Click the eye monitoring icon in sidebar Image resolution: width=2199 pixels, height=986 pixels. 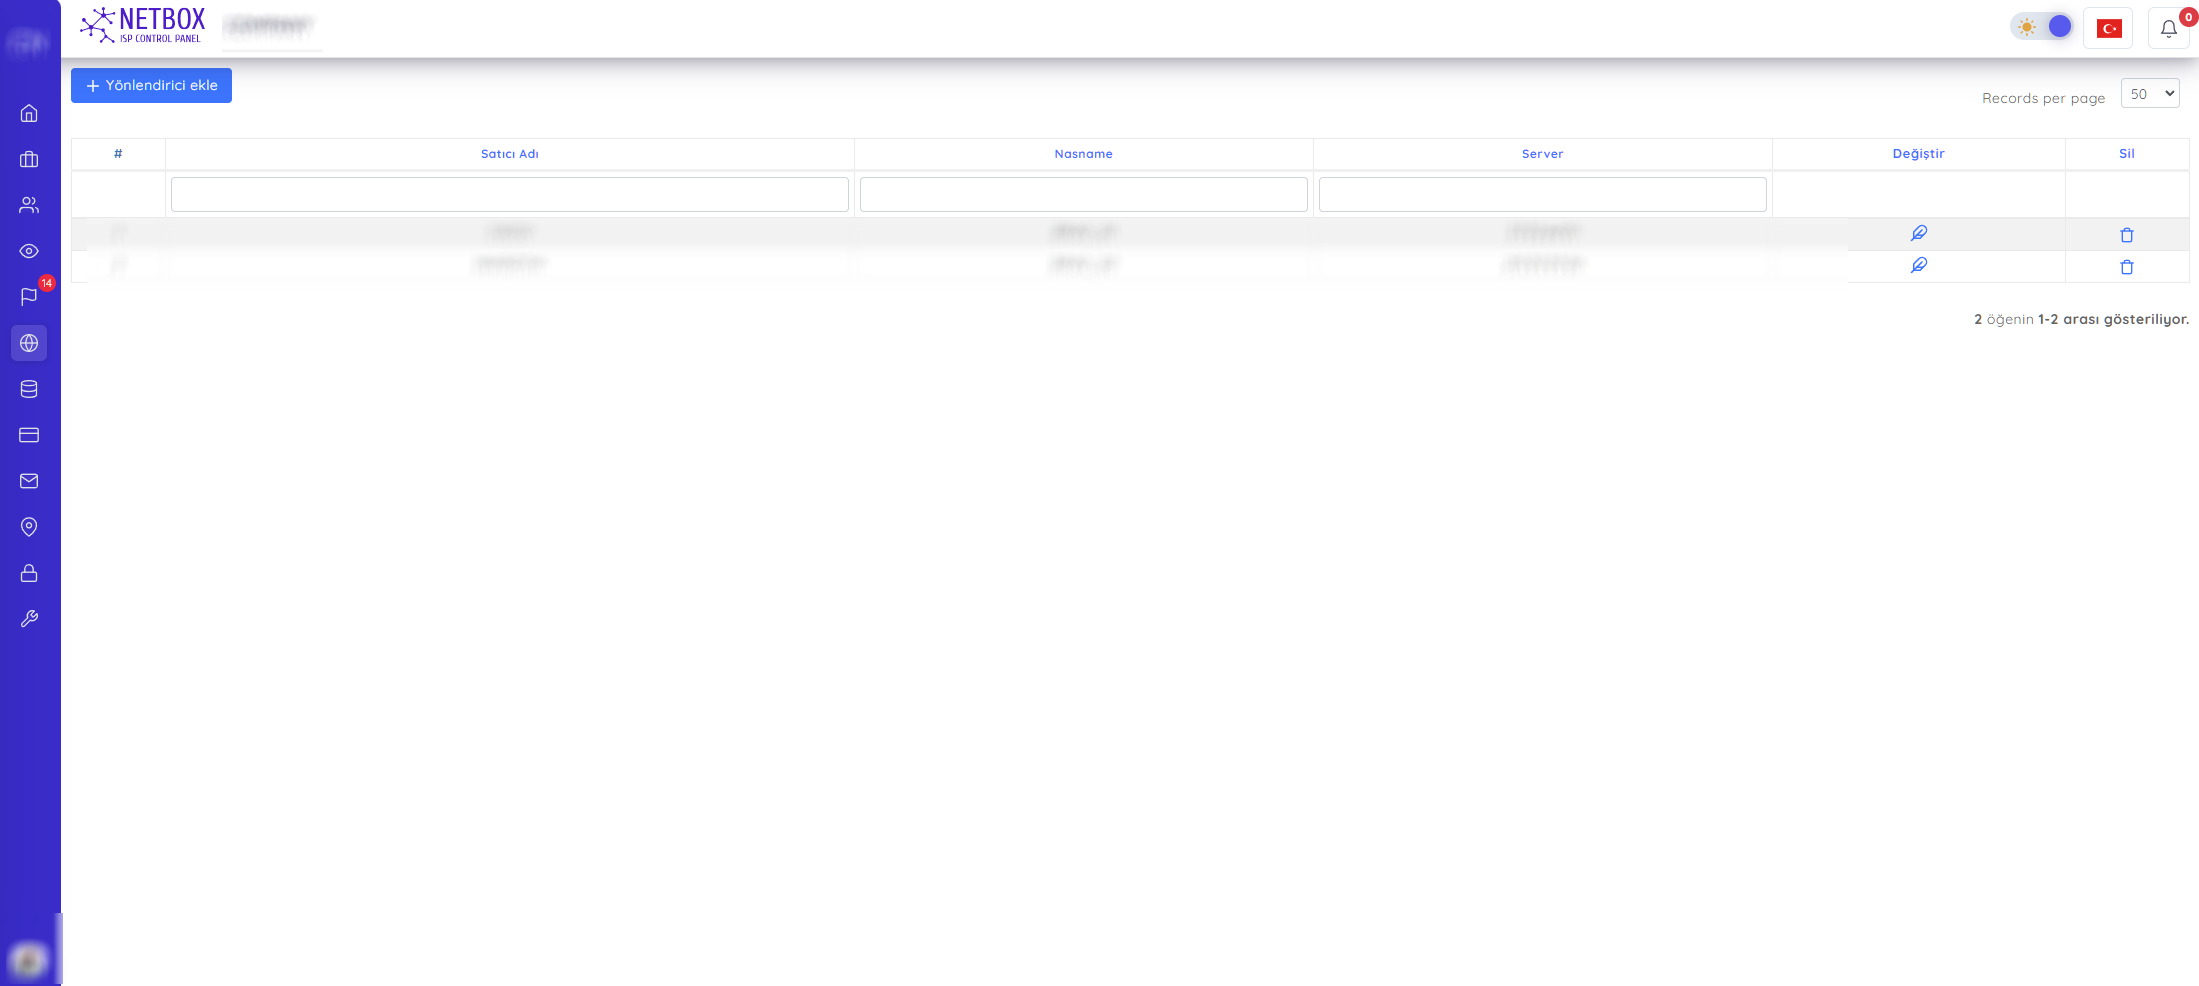coord(29,251)
